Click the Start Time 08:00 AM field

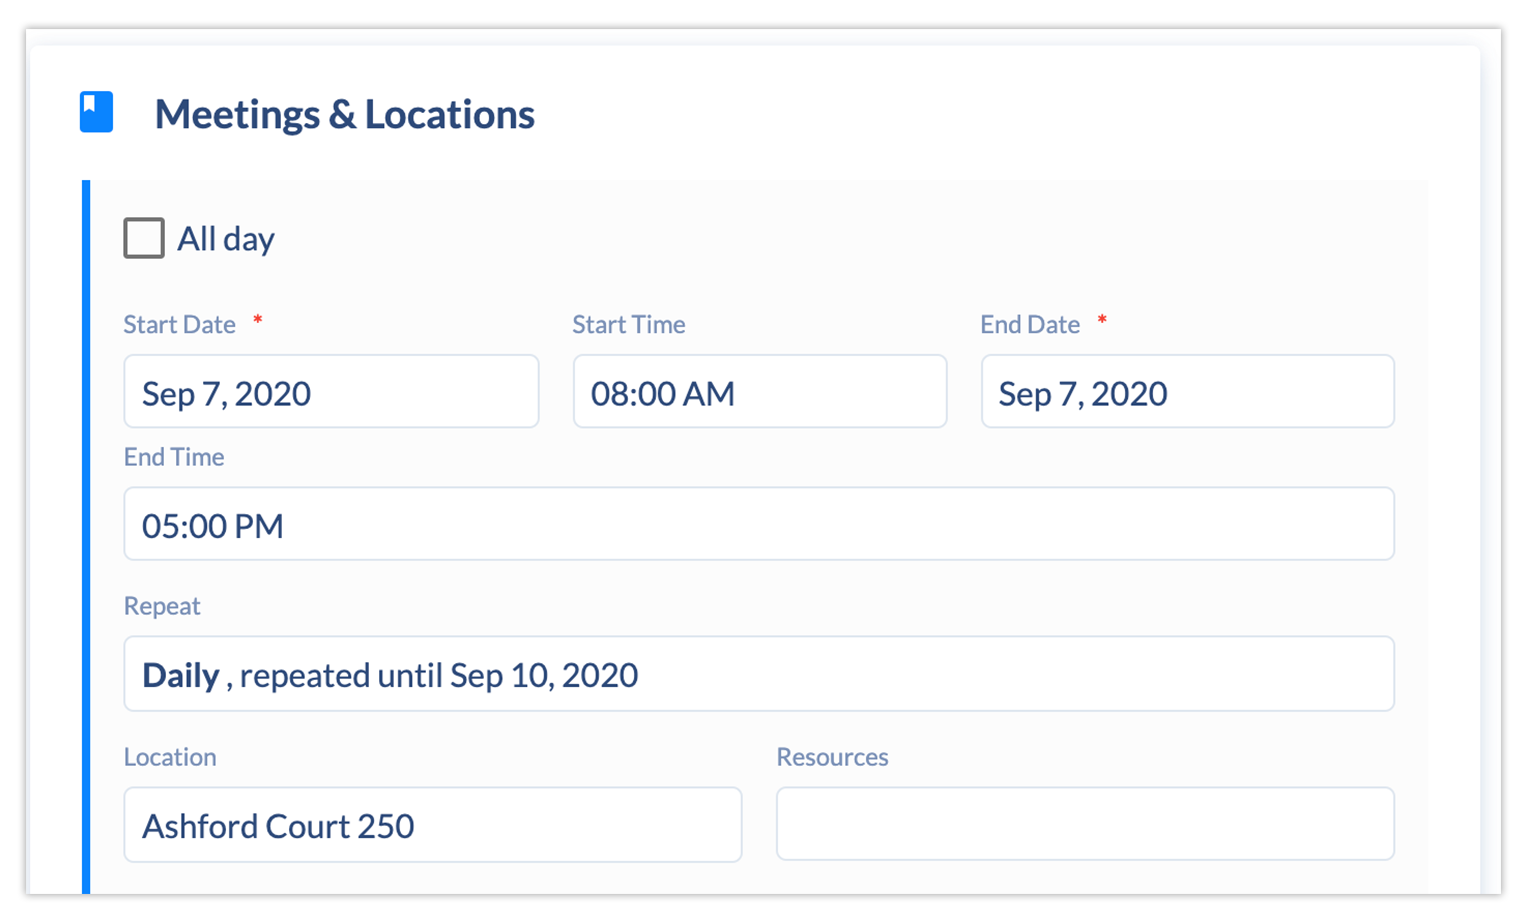click(x=759, y=392)
